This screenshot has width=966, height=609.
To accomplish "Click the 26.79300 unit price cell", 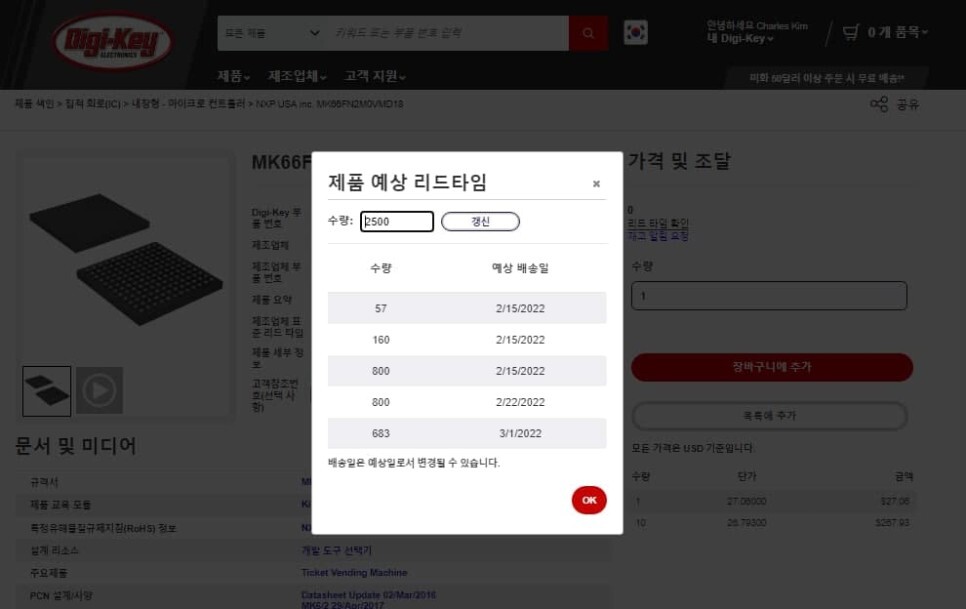I will click(x=746, y=523).
